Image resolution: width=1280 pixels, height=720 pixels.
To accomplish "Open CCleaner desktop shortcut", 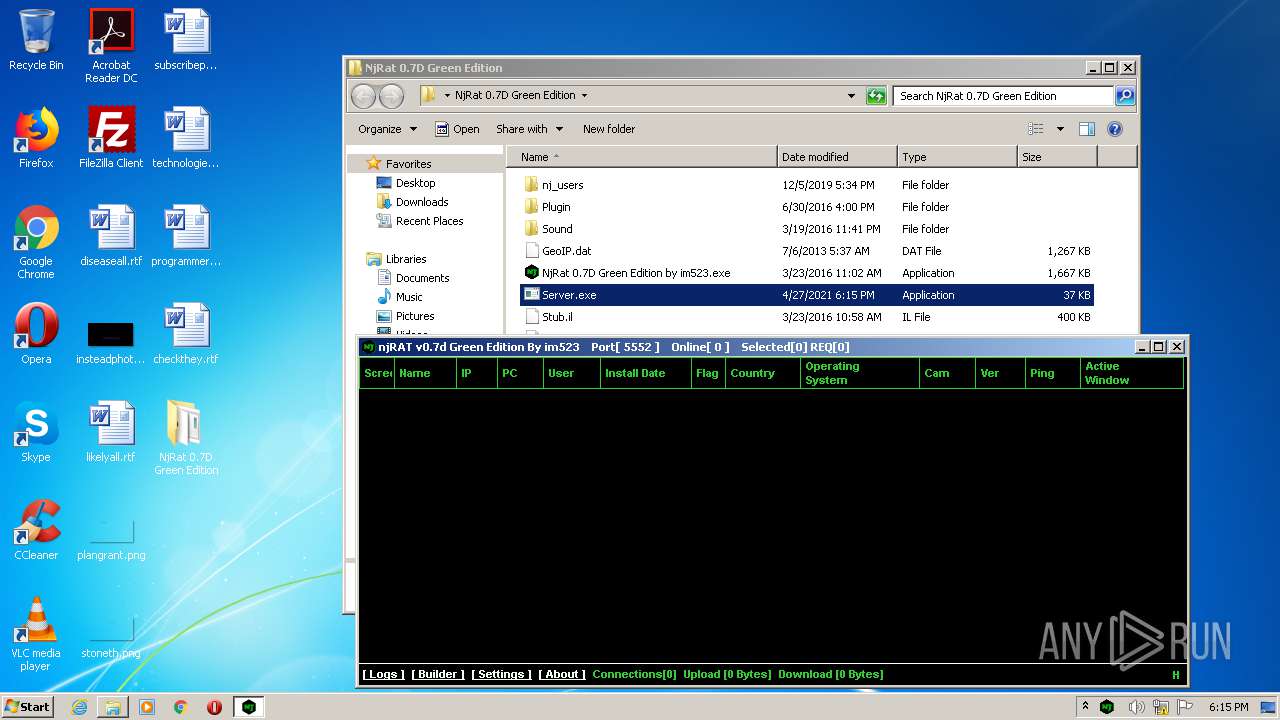I will coord(36,530).
